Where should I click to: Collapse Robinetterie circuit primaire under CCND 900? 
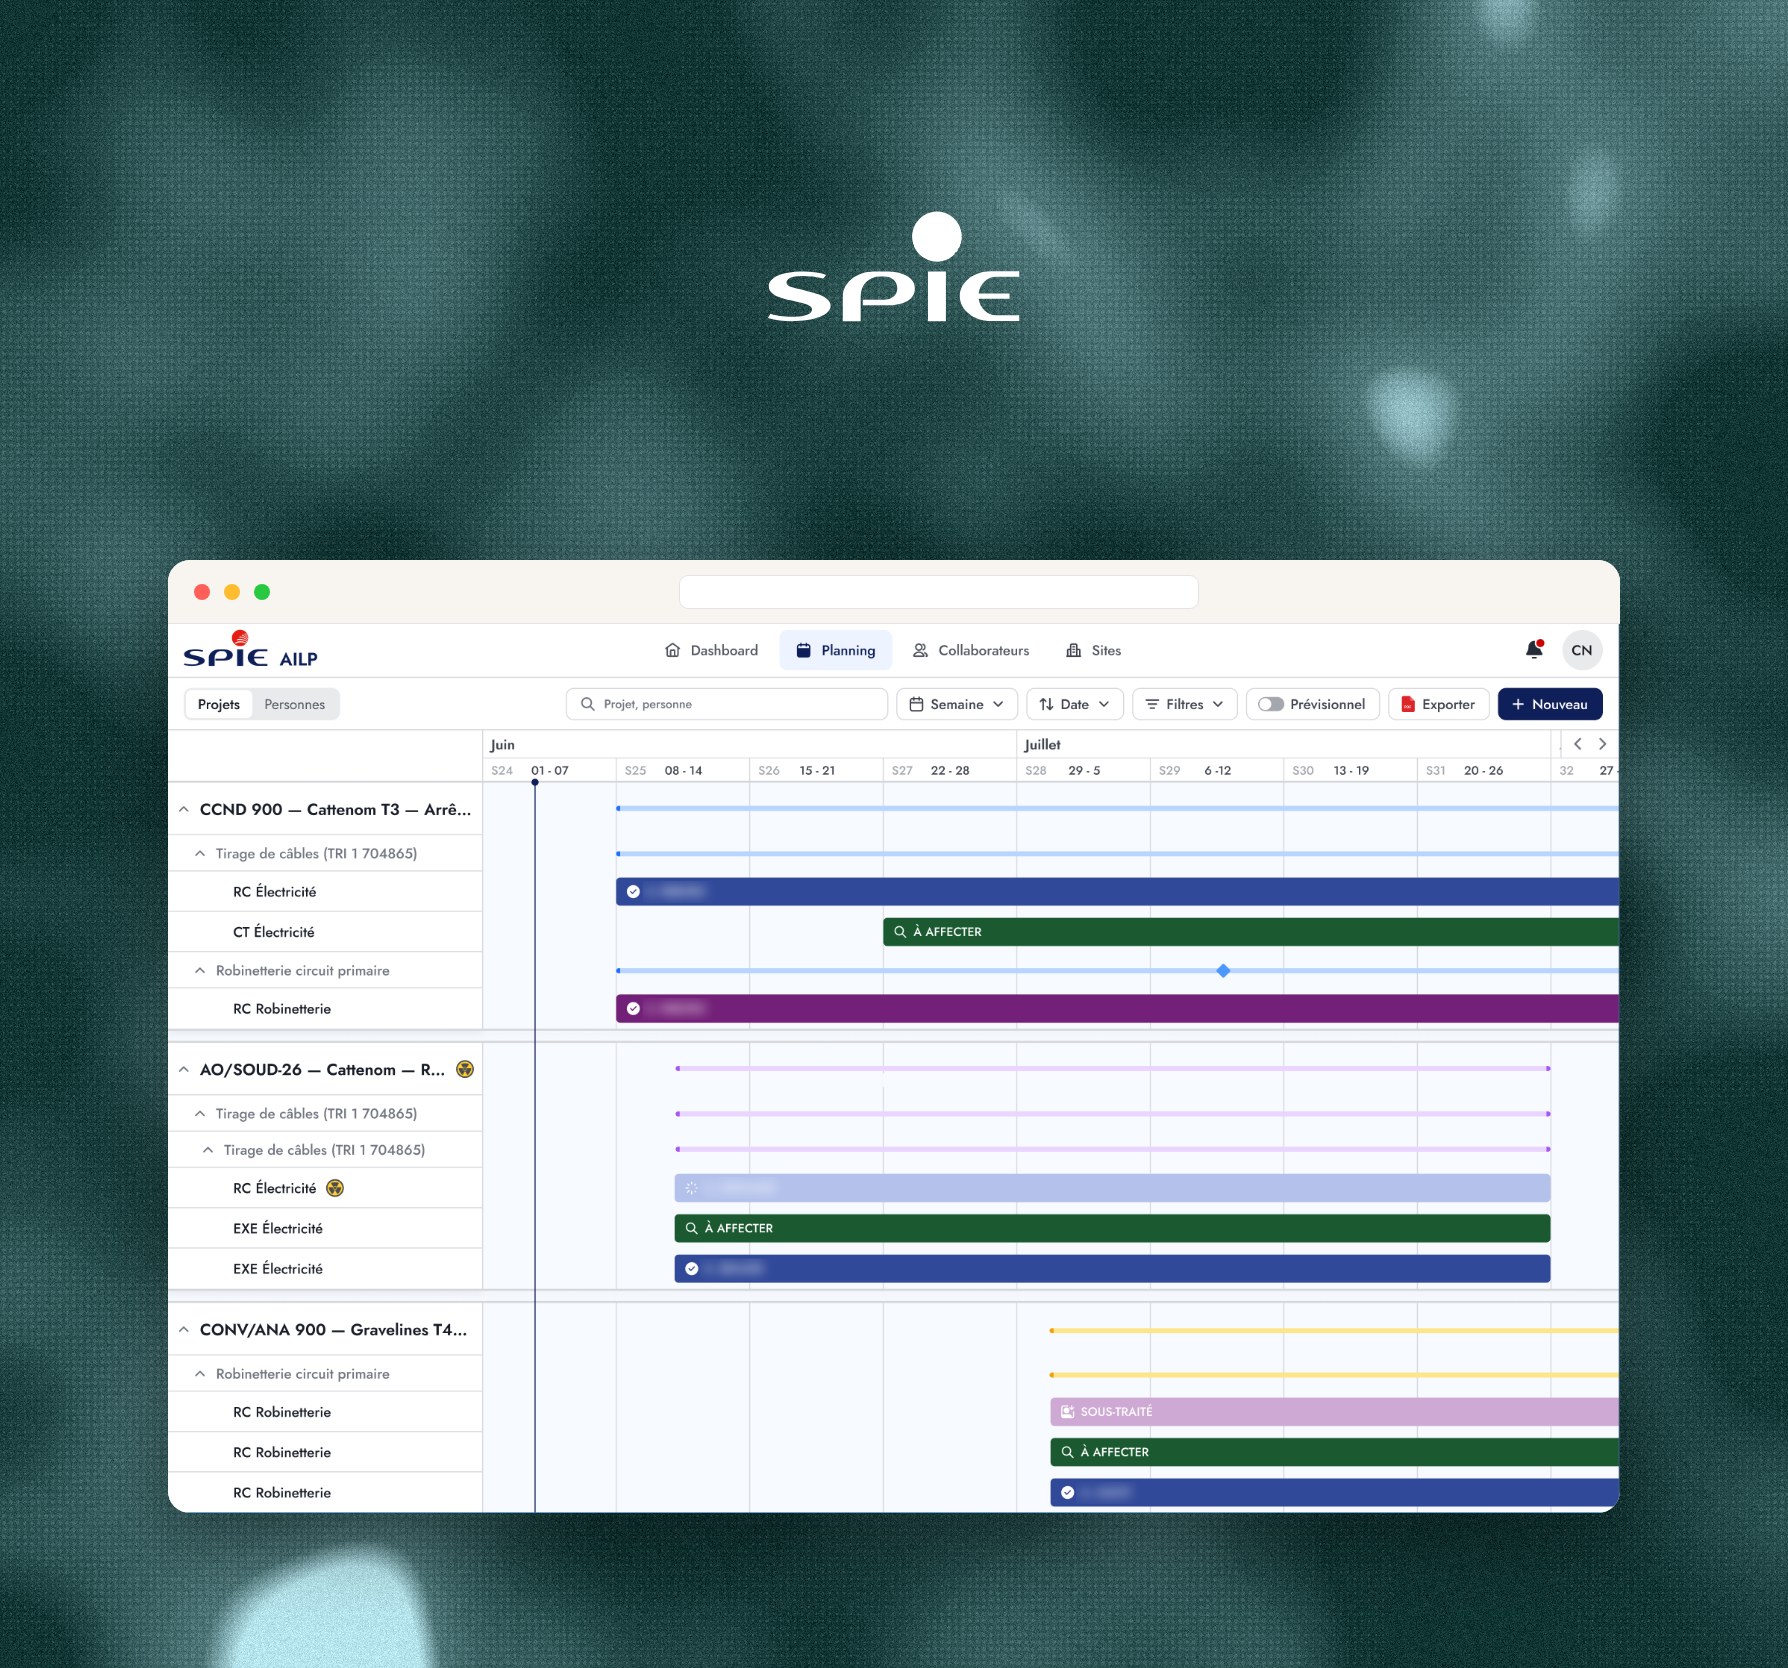(x=200, y=971)
